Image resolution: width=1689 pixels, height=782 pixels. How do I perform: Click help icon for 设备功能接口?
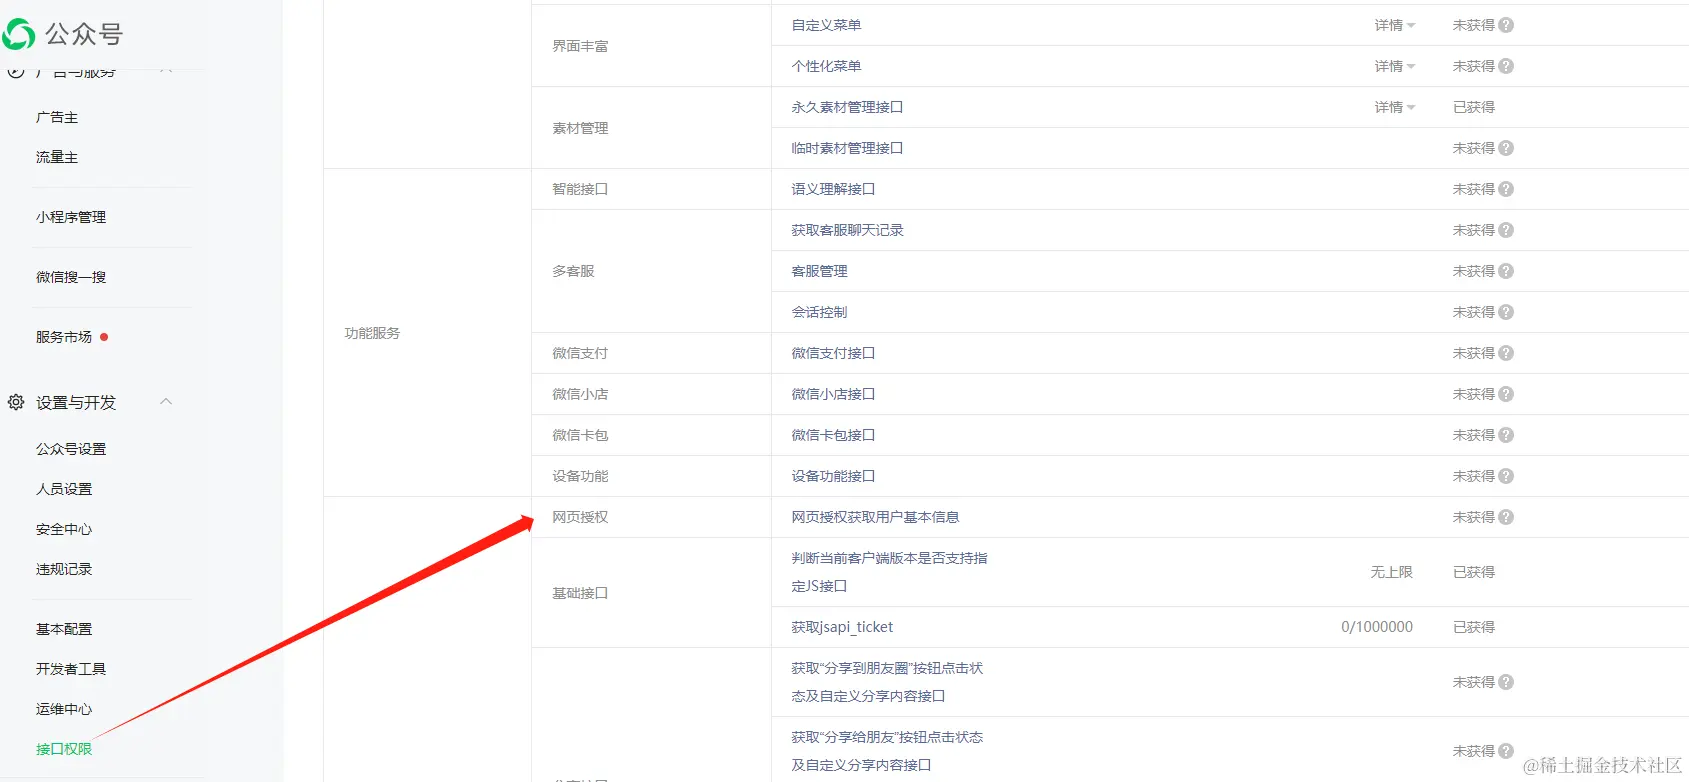click(1506, 476)
